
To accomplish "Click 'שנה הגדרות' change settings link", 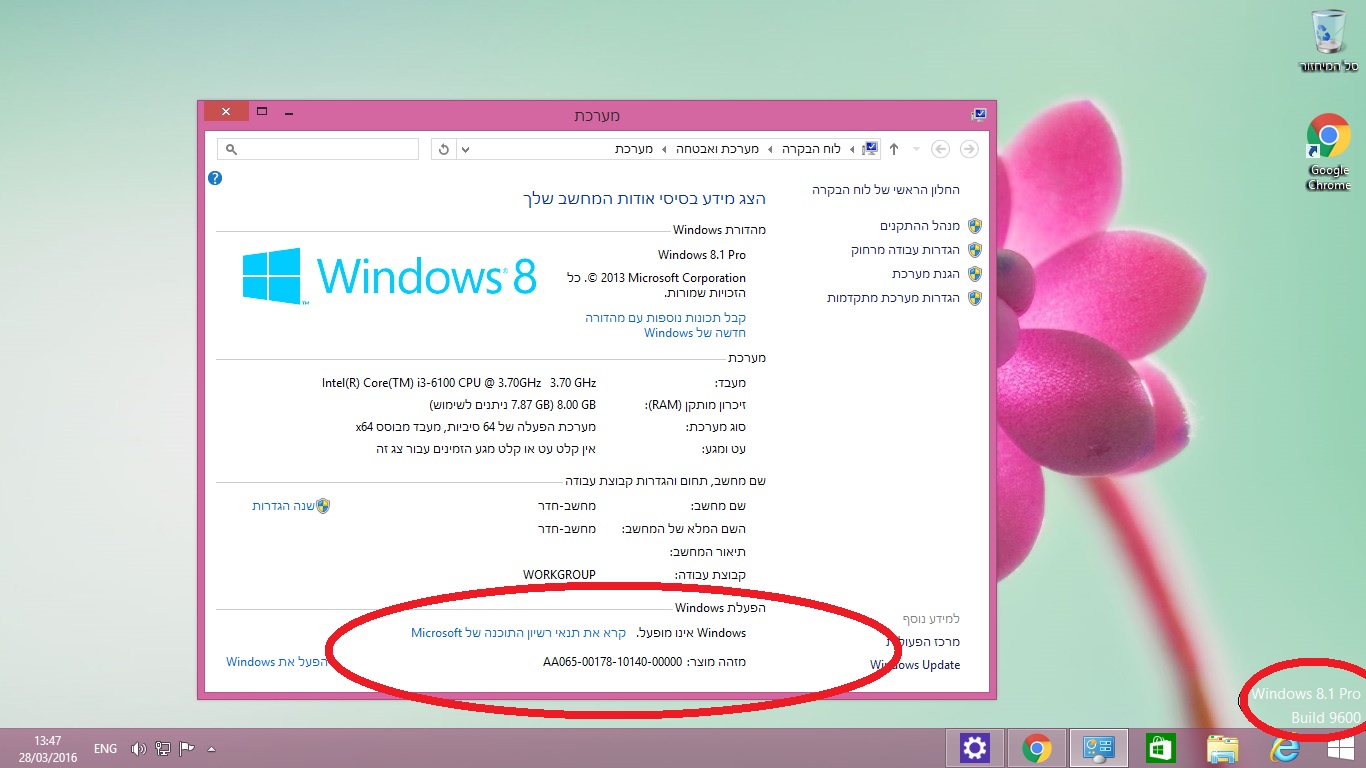I will coord(283,506).
